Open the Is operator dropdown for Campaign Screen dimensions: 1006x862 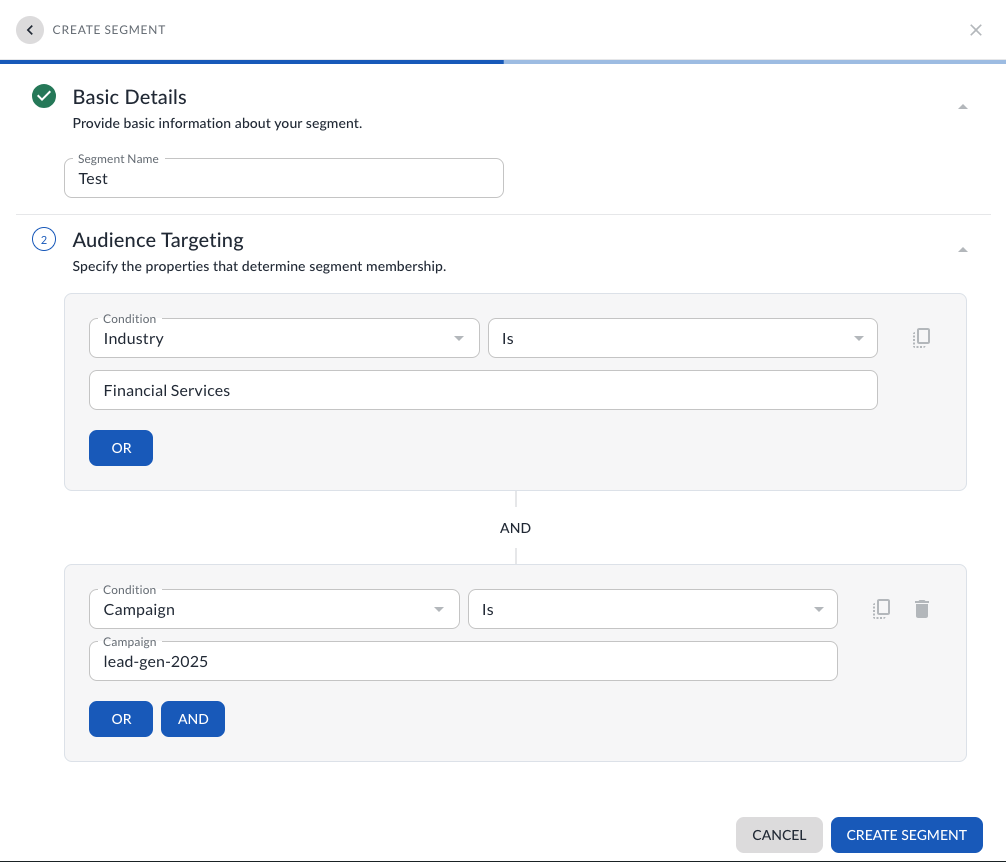(652, 609)
